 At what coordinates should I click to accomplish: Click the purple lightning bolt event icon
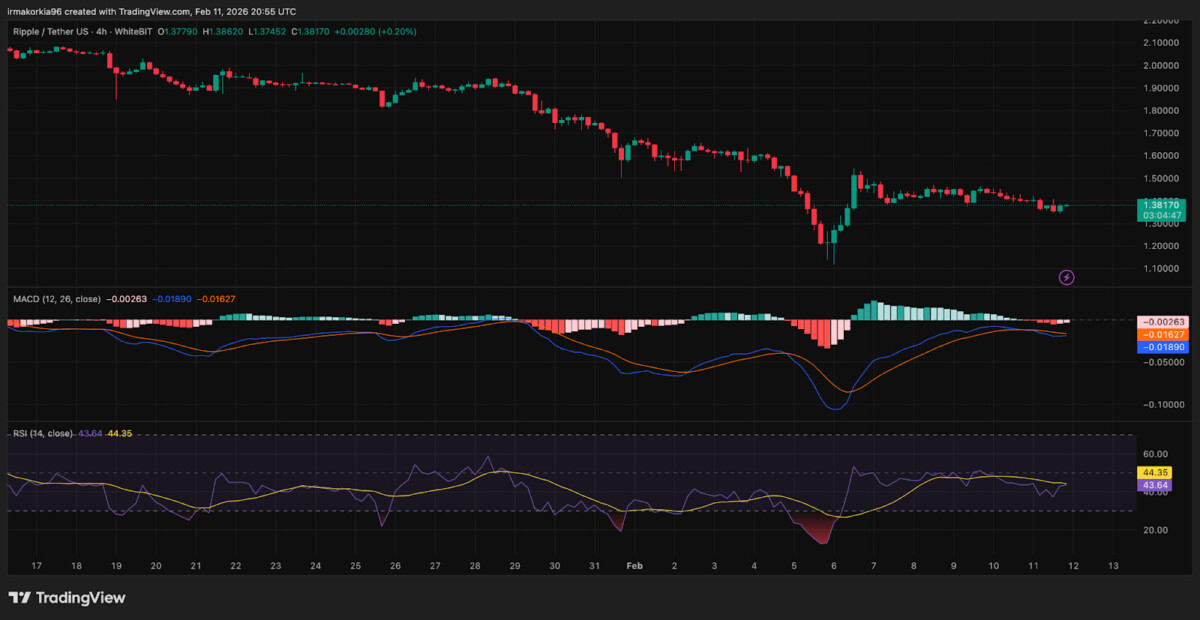pos(1066,277)
